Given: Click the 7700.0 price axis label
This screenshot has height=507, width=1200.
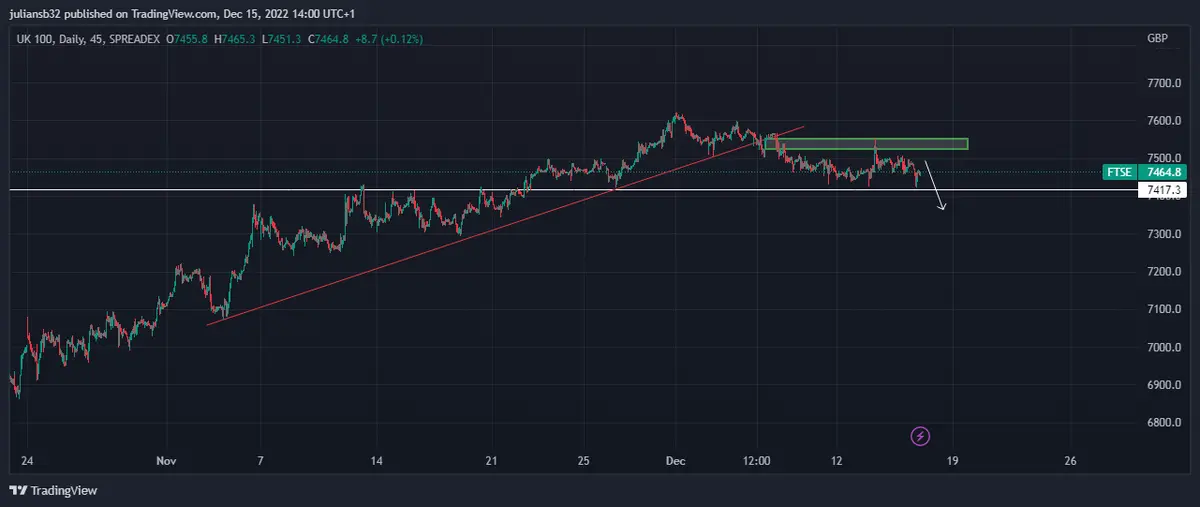Looking at the screenshot, I should click(x=1164, y=83).
